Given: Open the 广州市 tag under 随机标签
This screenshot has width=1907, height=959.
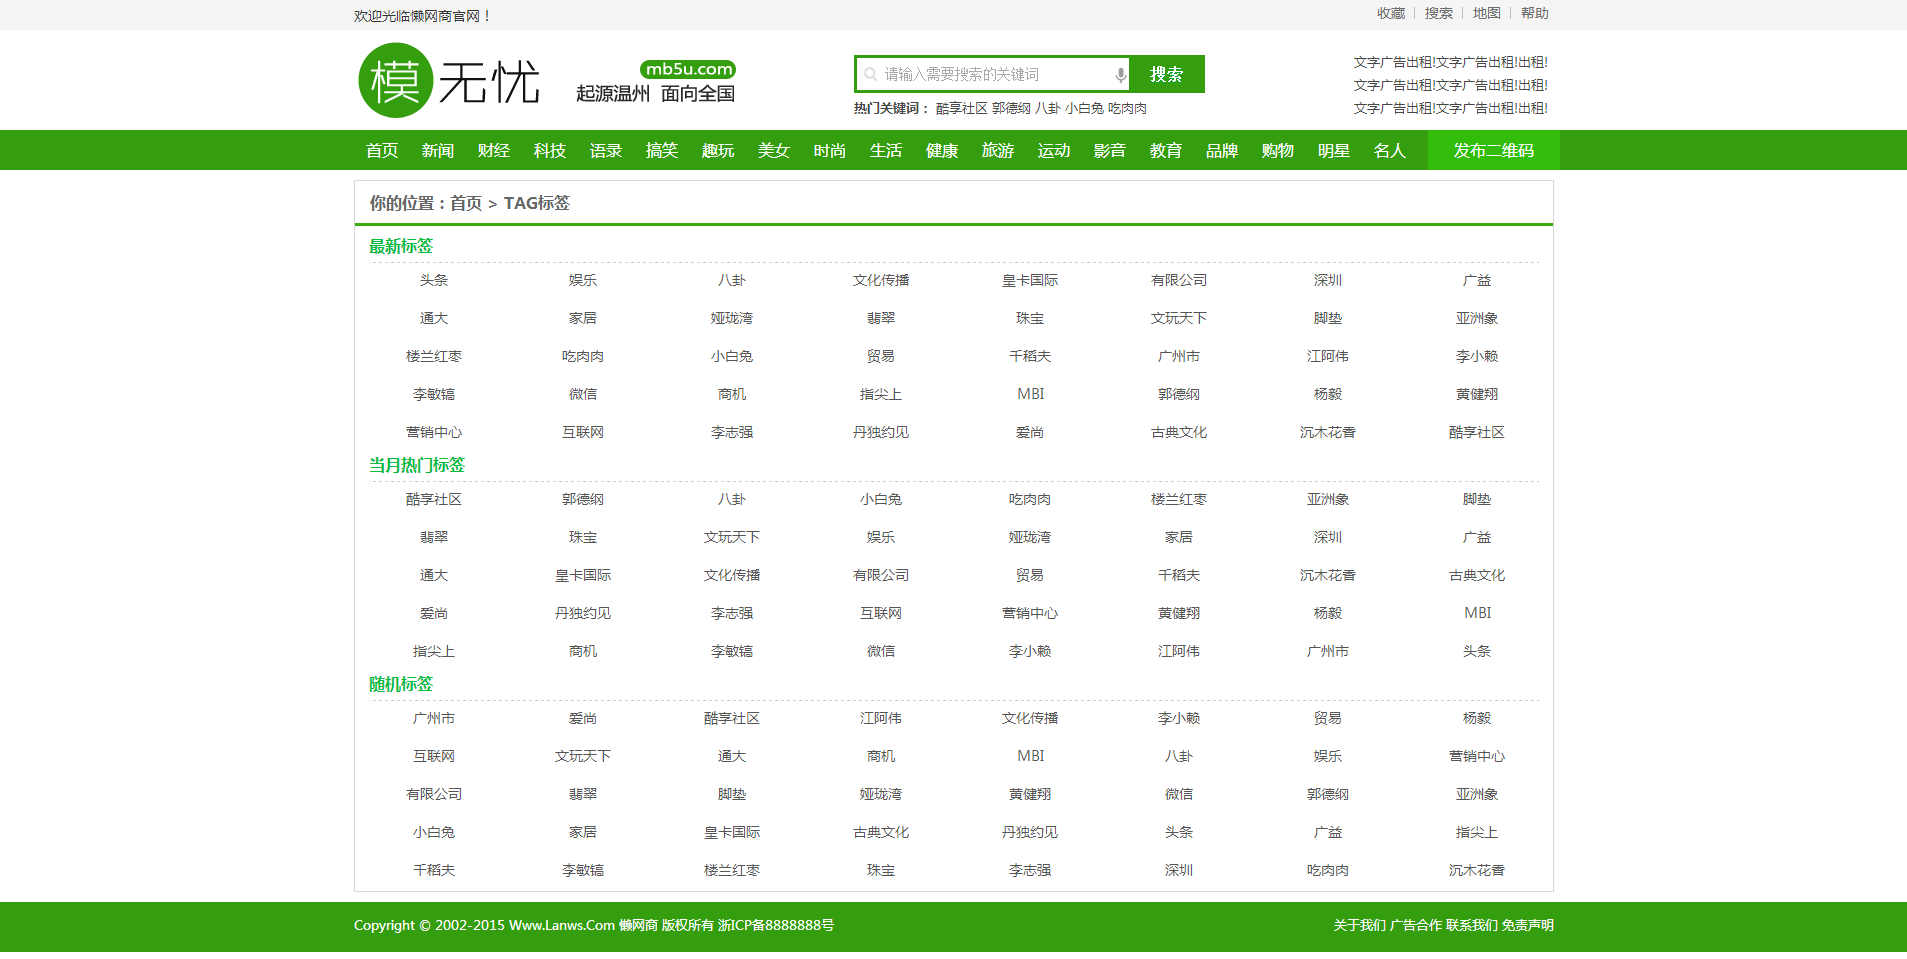Looking at the screenshot, I should (x=434, y=719).
